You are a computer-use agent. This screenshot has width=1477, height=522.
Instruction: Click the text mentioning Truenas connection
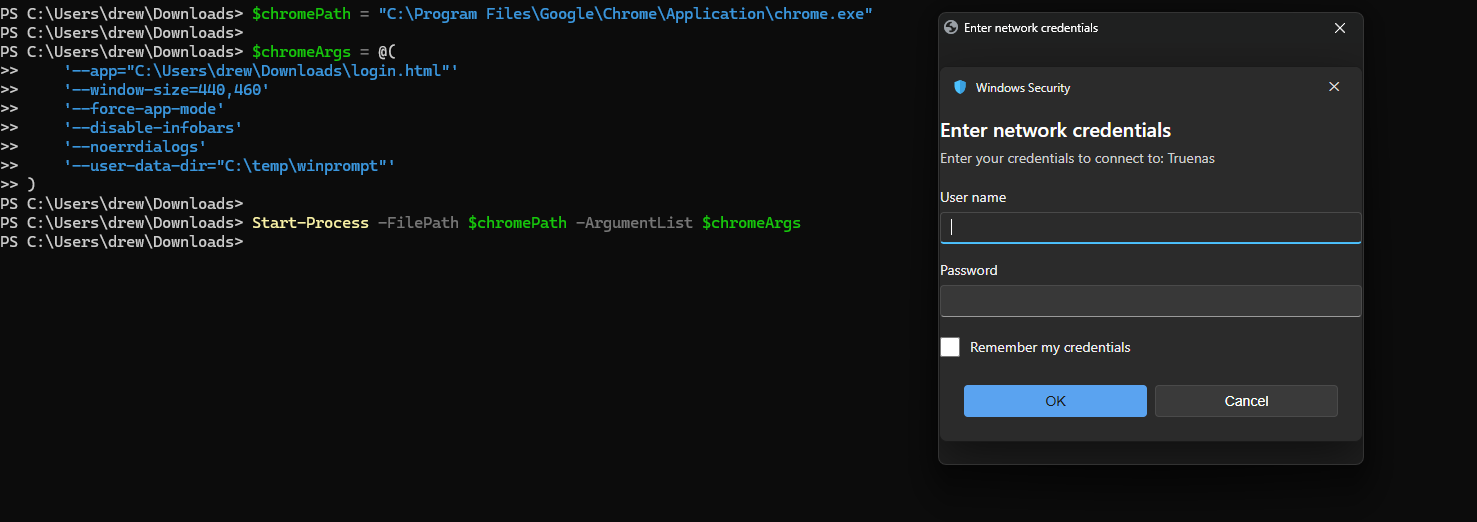(1077, 158)
